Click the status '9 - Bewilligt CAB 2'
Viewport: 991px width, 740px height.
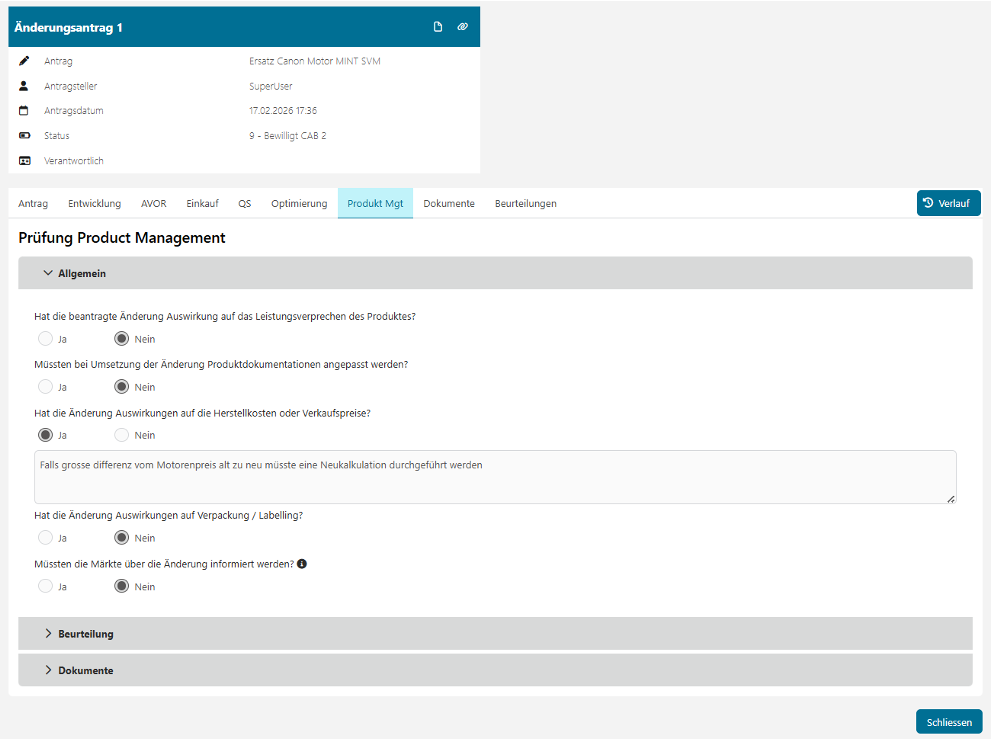click(x=288, y=136)
